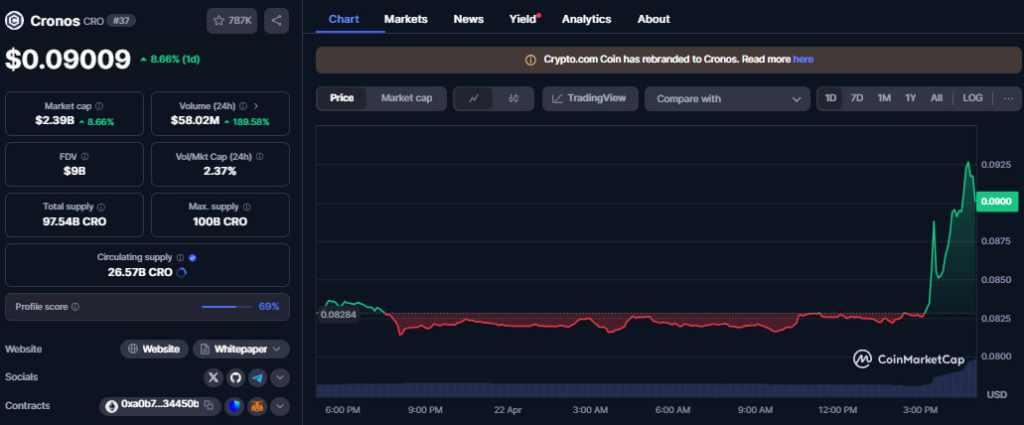Open the Compare with dropdown

point(727,99)
